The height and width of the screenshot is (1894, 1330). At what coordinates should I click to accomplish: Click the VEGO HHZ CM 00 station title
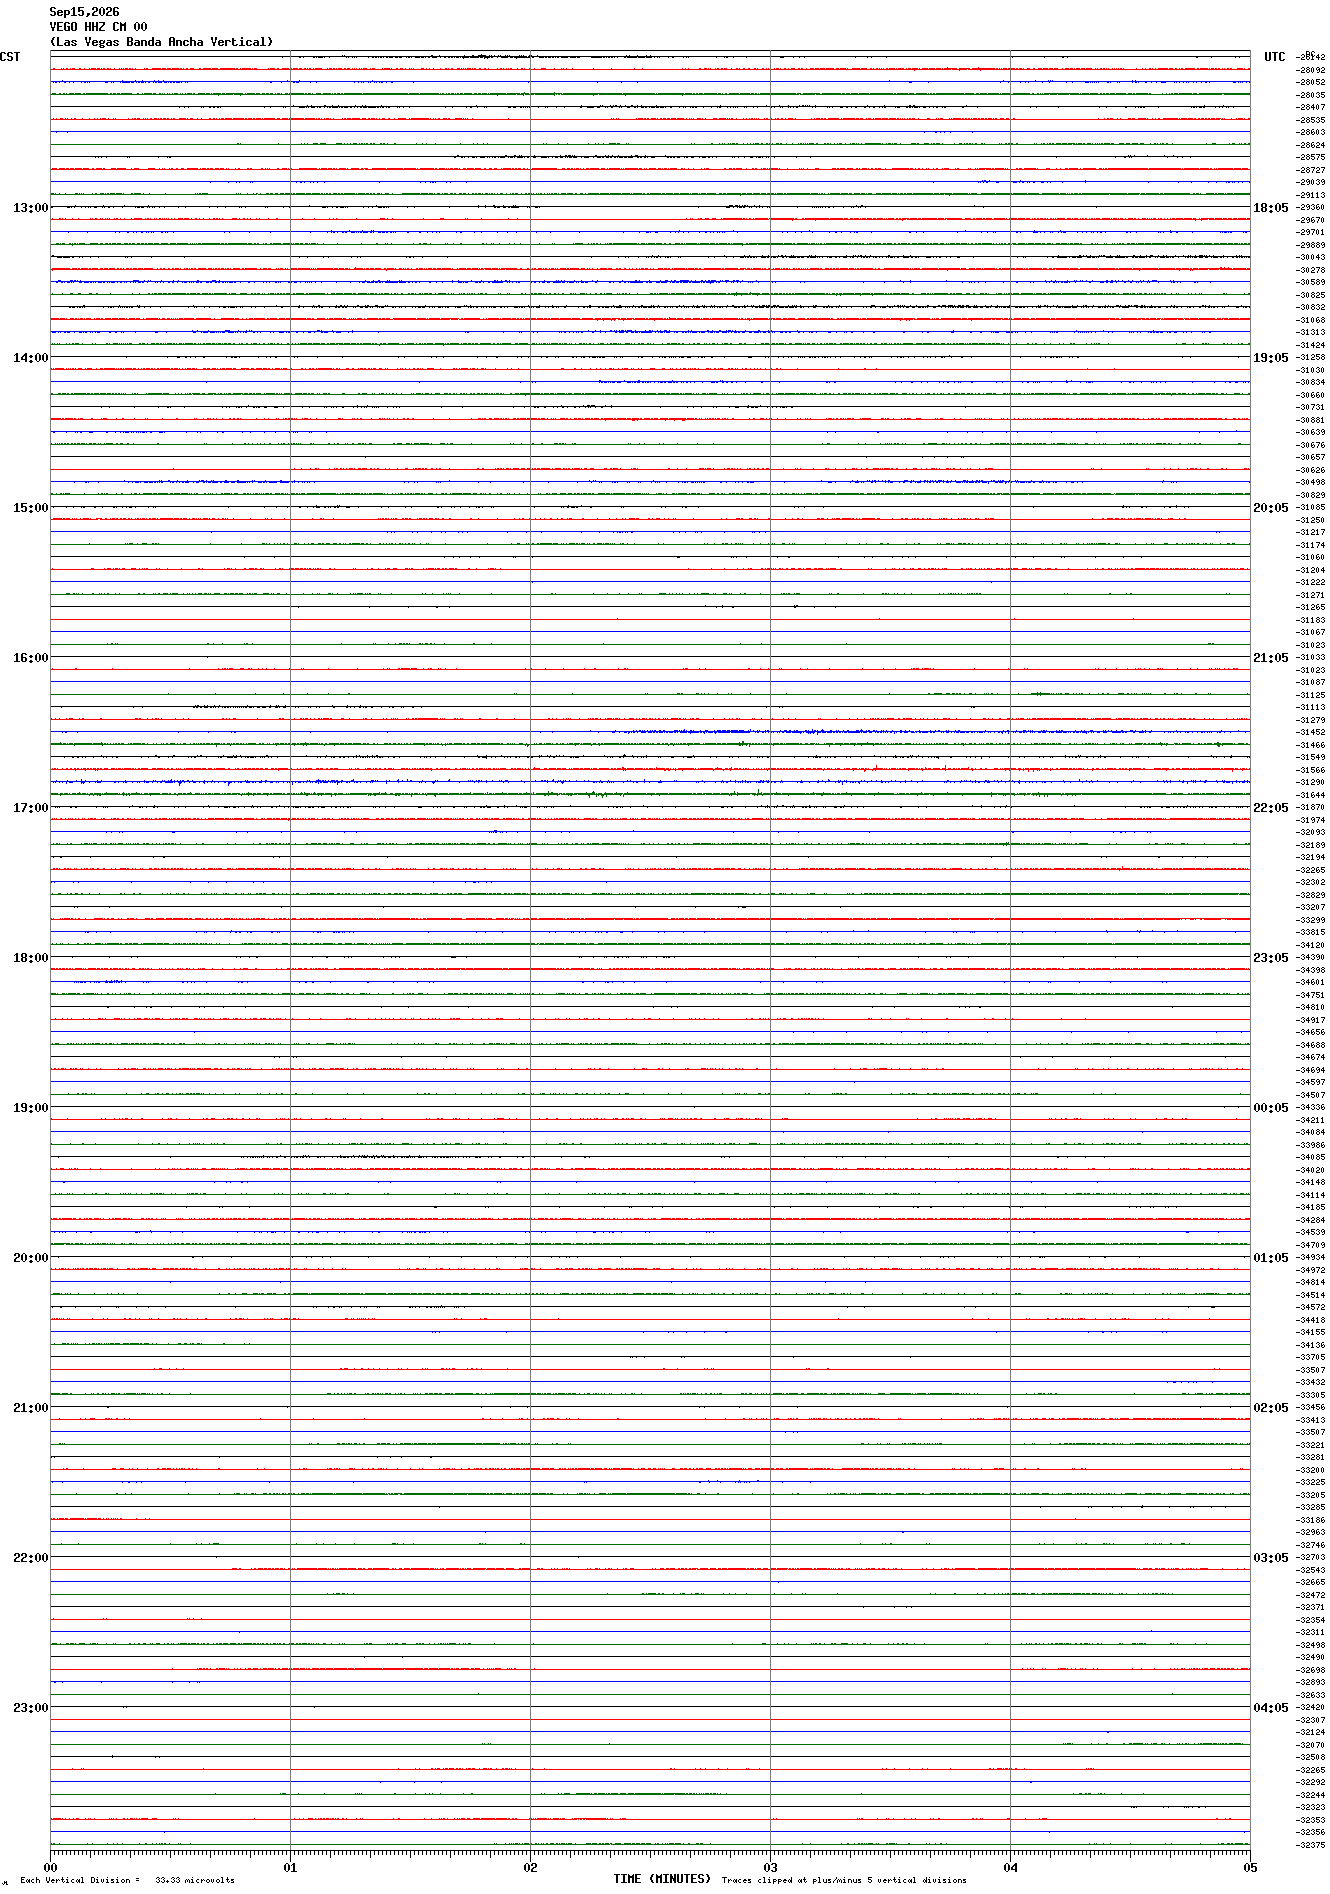(98, 27)
